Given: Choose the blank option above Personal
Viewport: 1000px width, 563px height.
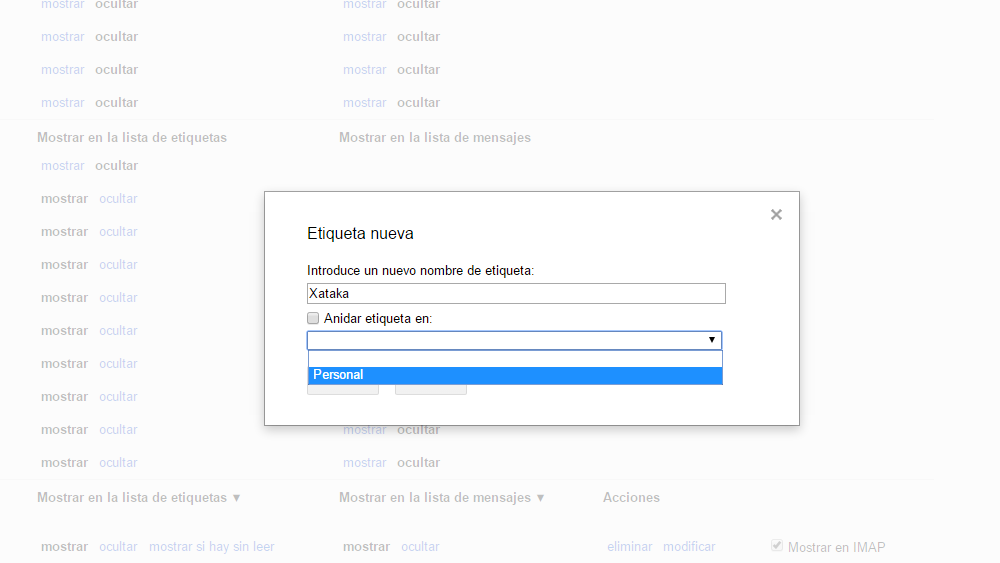Looking at the screenshot, I should pyautogui.click(x=514, y=359).
